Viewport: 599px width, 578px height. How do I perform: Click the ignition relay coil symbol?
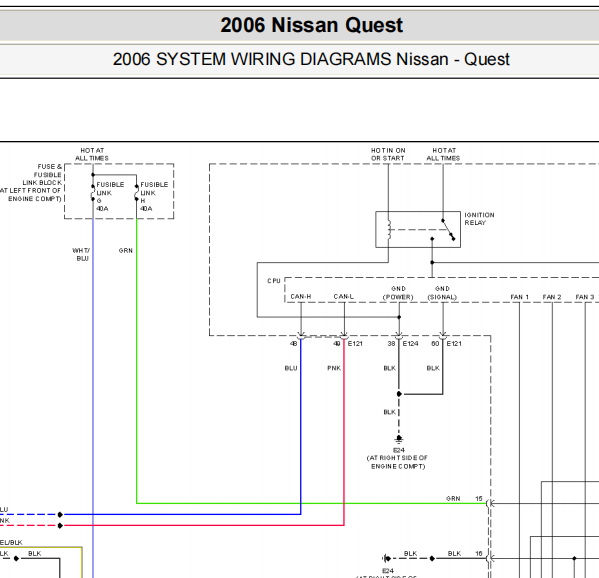point(389,230)
